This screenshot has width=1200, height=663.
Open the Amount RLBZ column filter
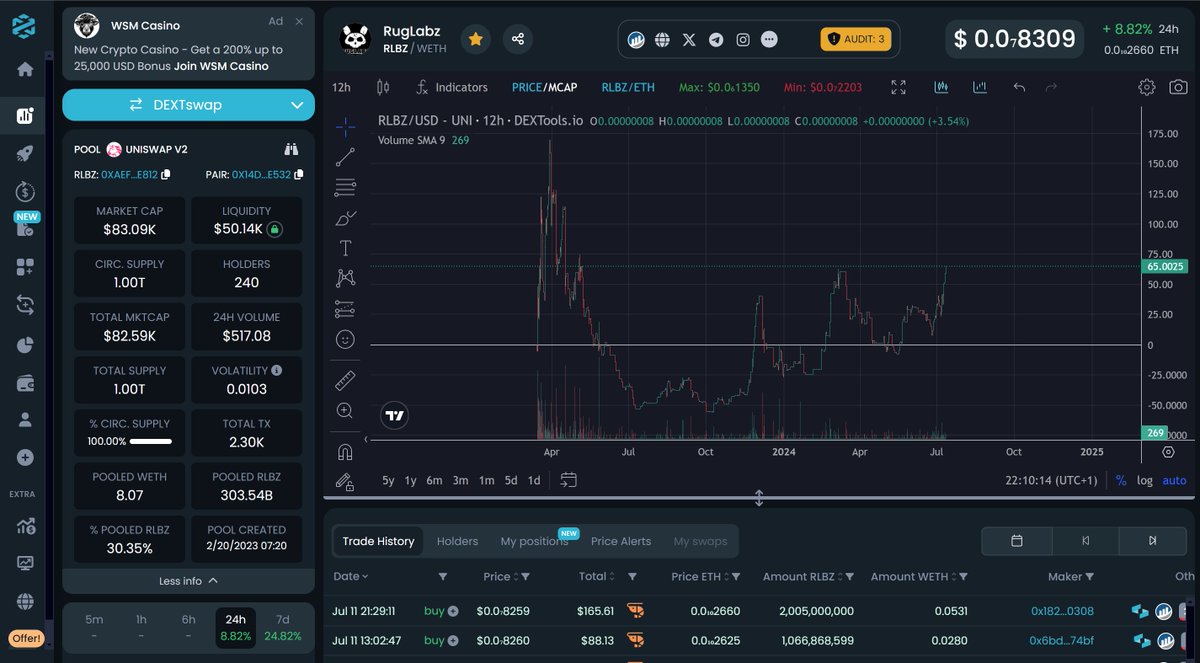(849, 576)
